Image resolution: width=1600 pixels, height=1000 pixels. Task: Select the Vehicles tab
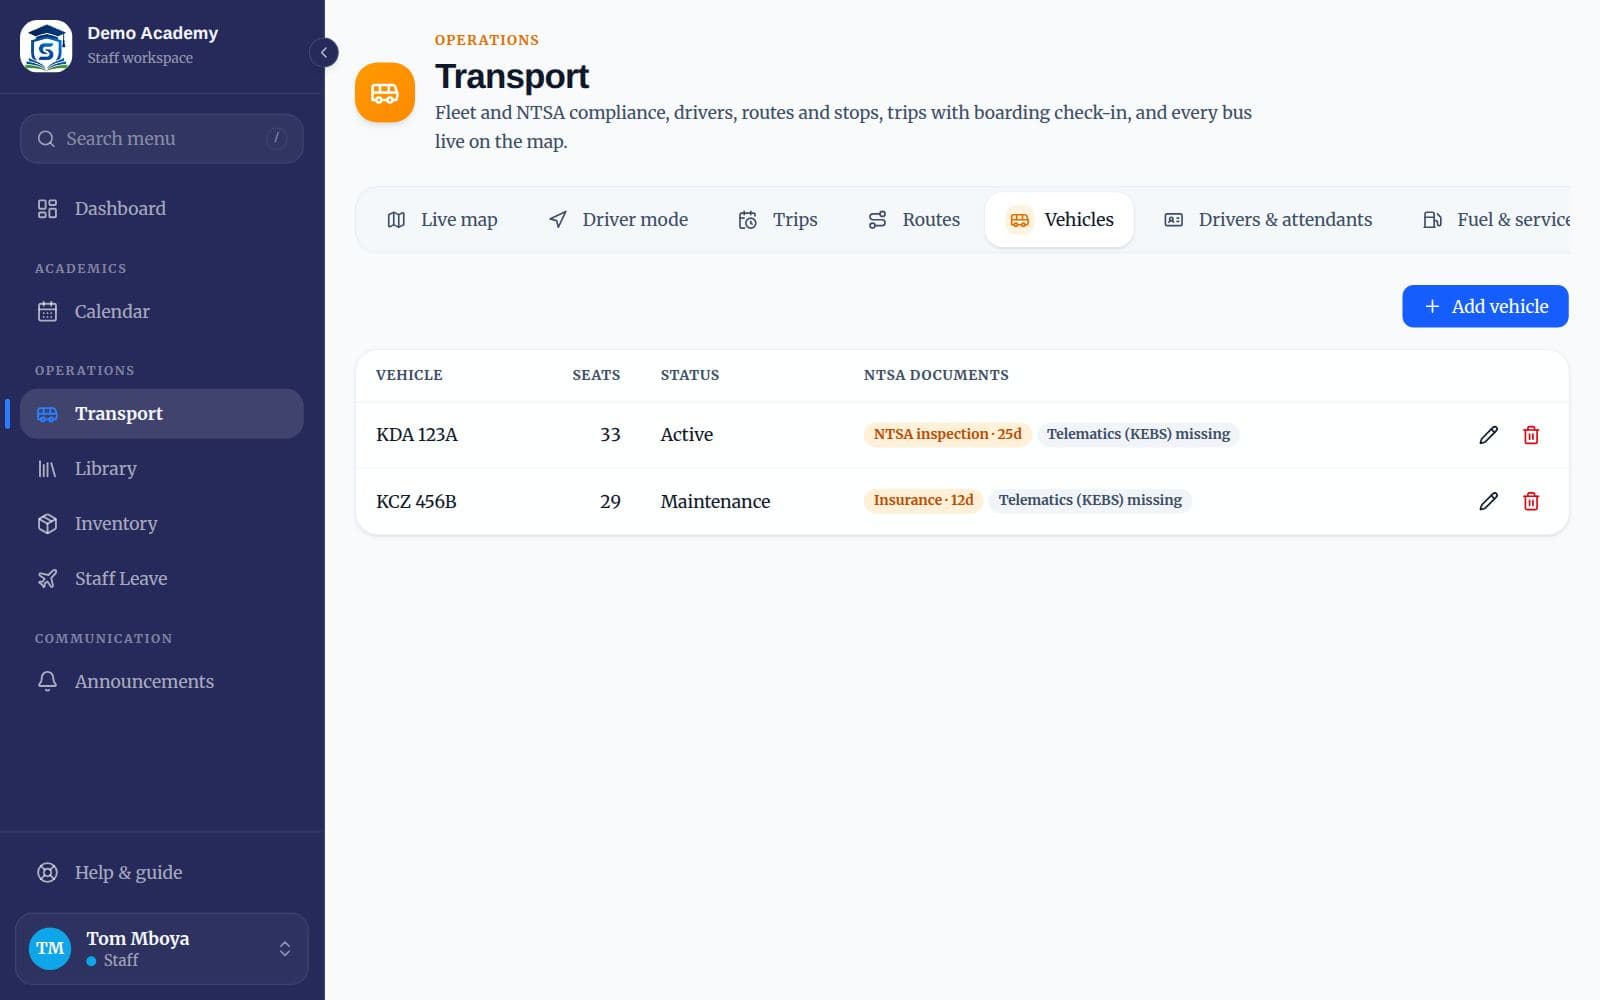click(x=1059, y=220)
